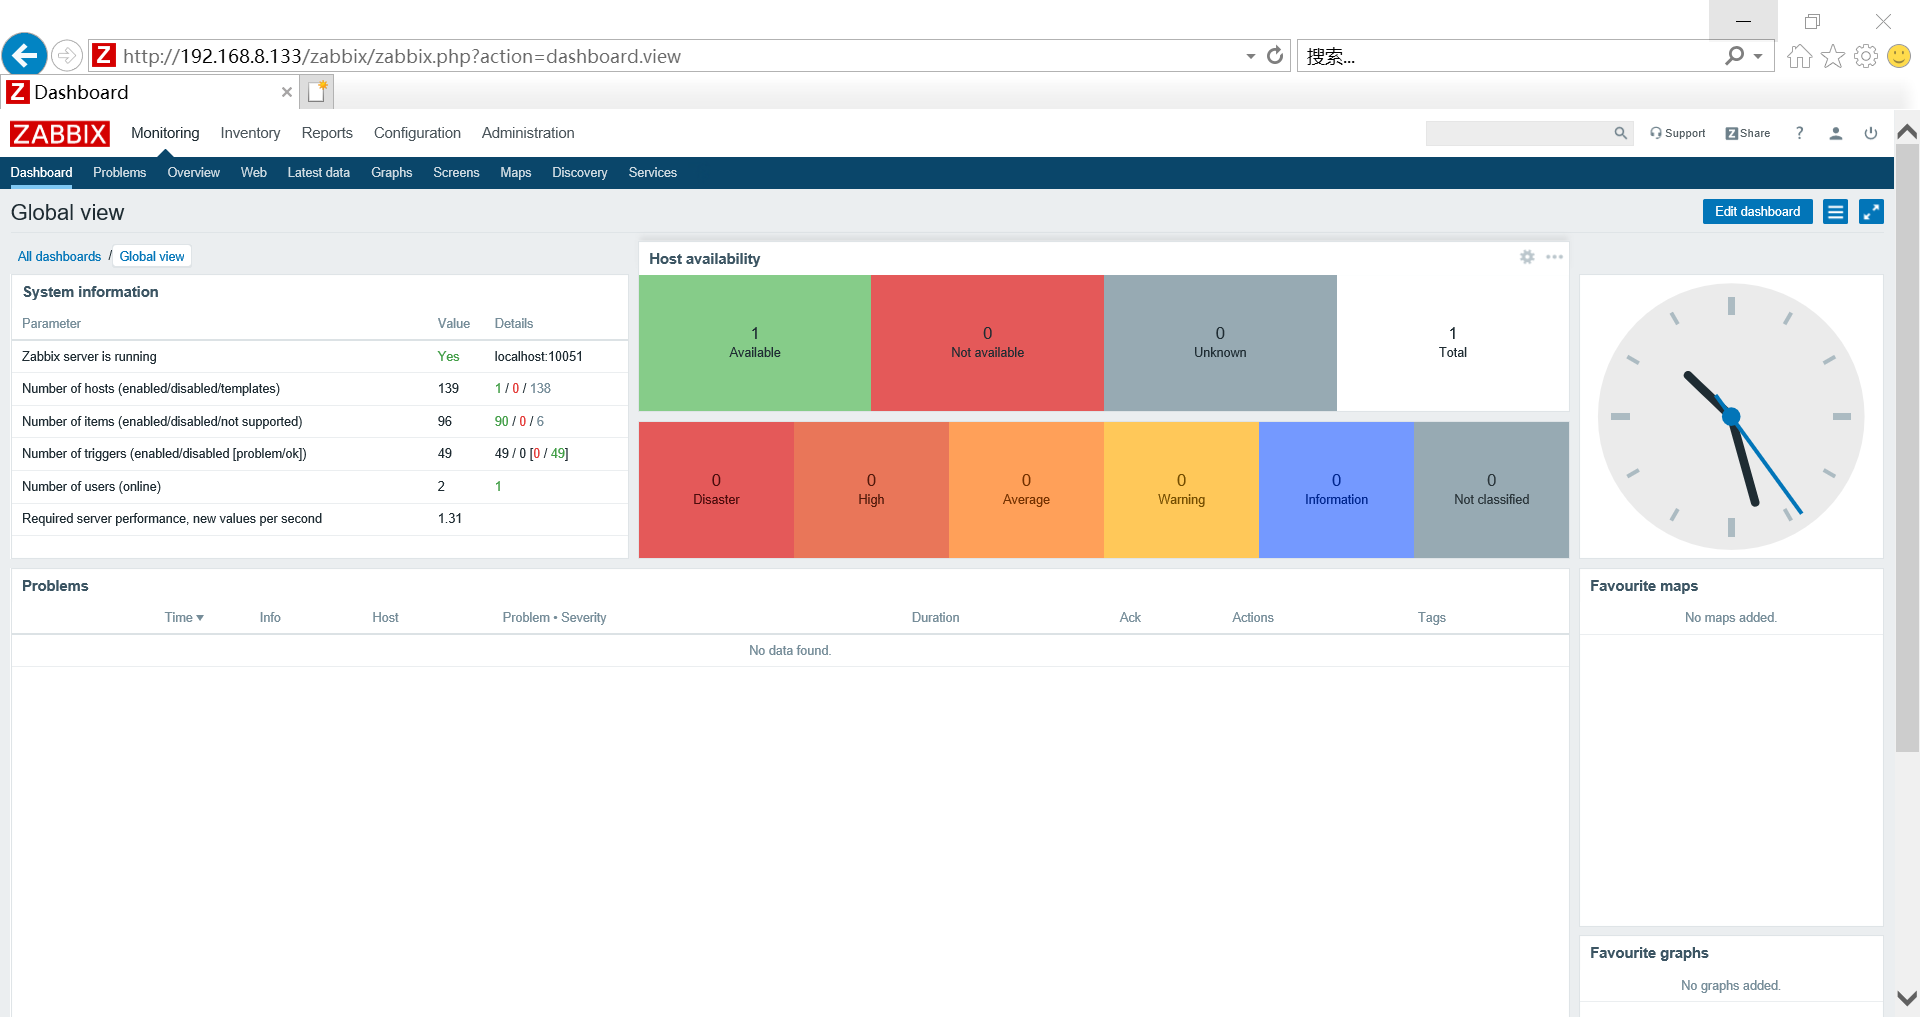Switch to the Overview submenu tab

click(x=193, y=172)
